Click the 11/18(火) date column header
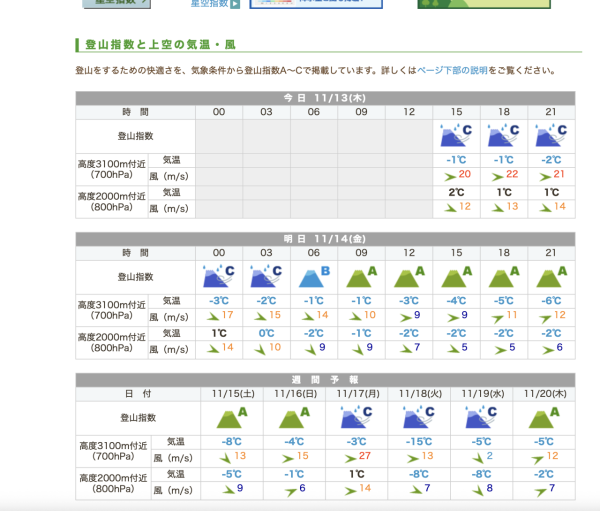This screenshot has height=511, width=600. 420,394
